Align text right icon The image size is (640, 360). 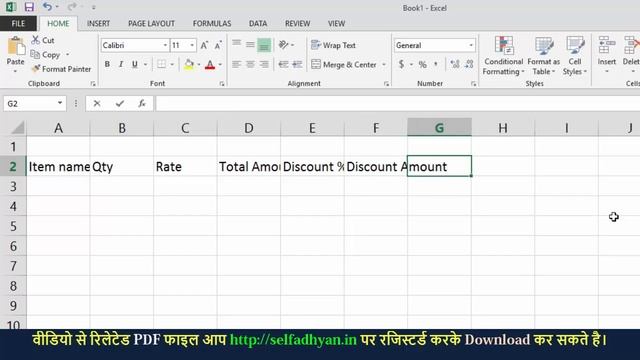click(x=264, y=64)
